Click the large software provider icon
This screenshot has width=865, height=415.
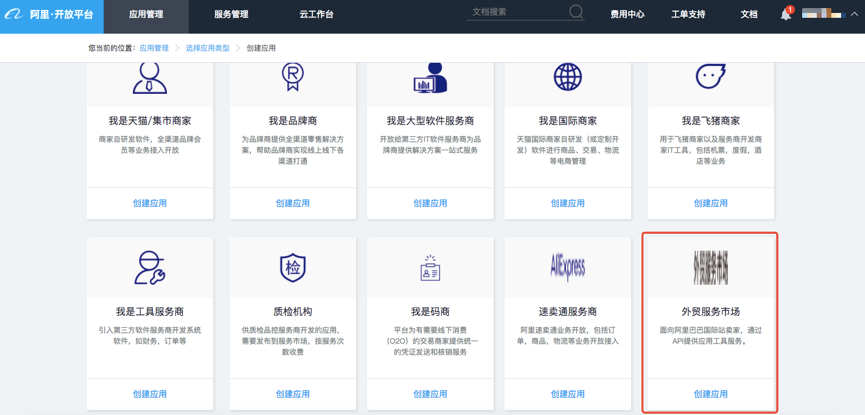click(x=430, y=78)
